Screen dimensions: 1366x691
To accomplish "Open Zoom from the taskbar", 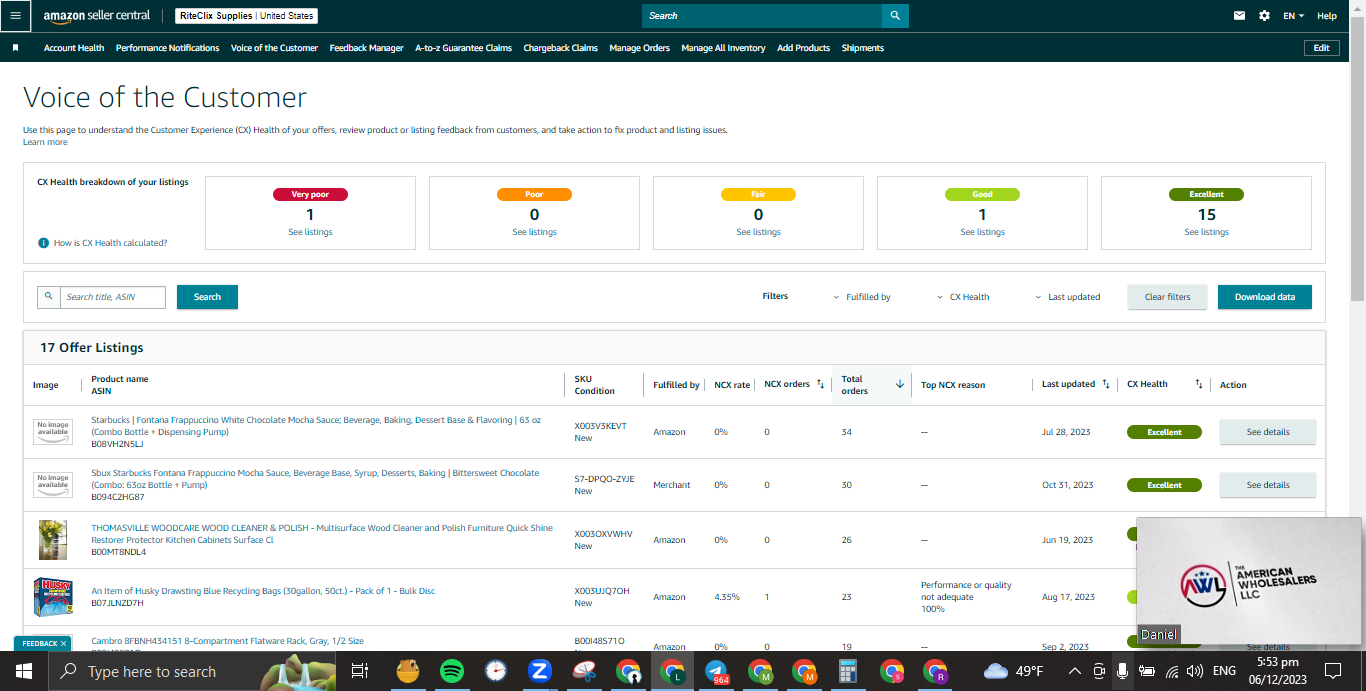I will pos(539,671).
